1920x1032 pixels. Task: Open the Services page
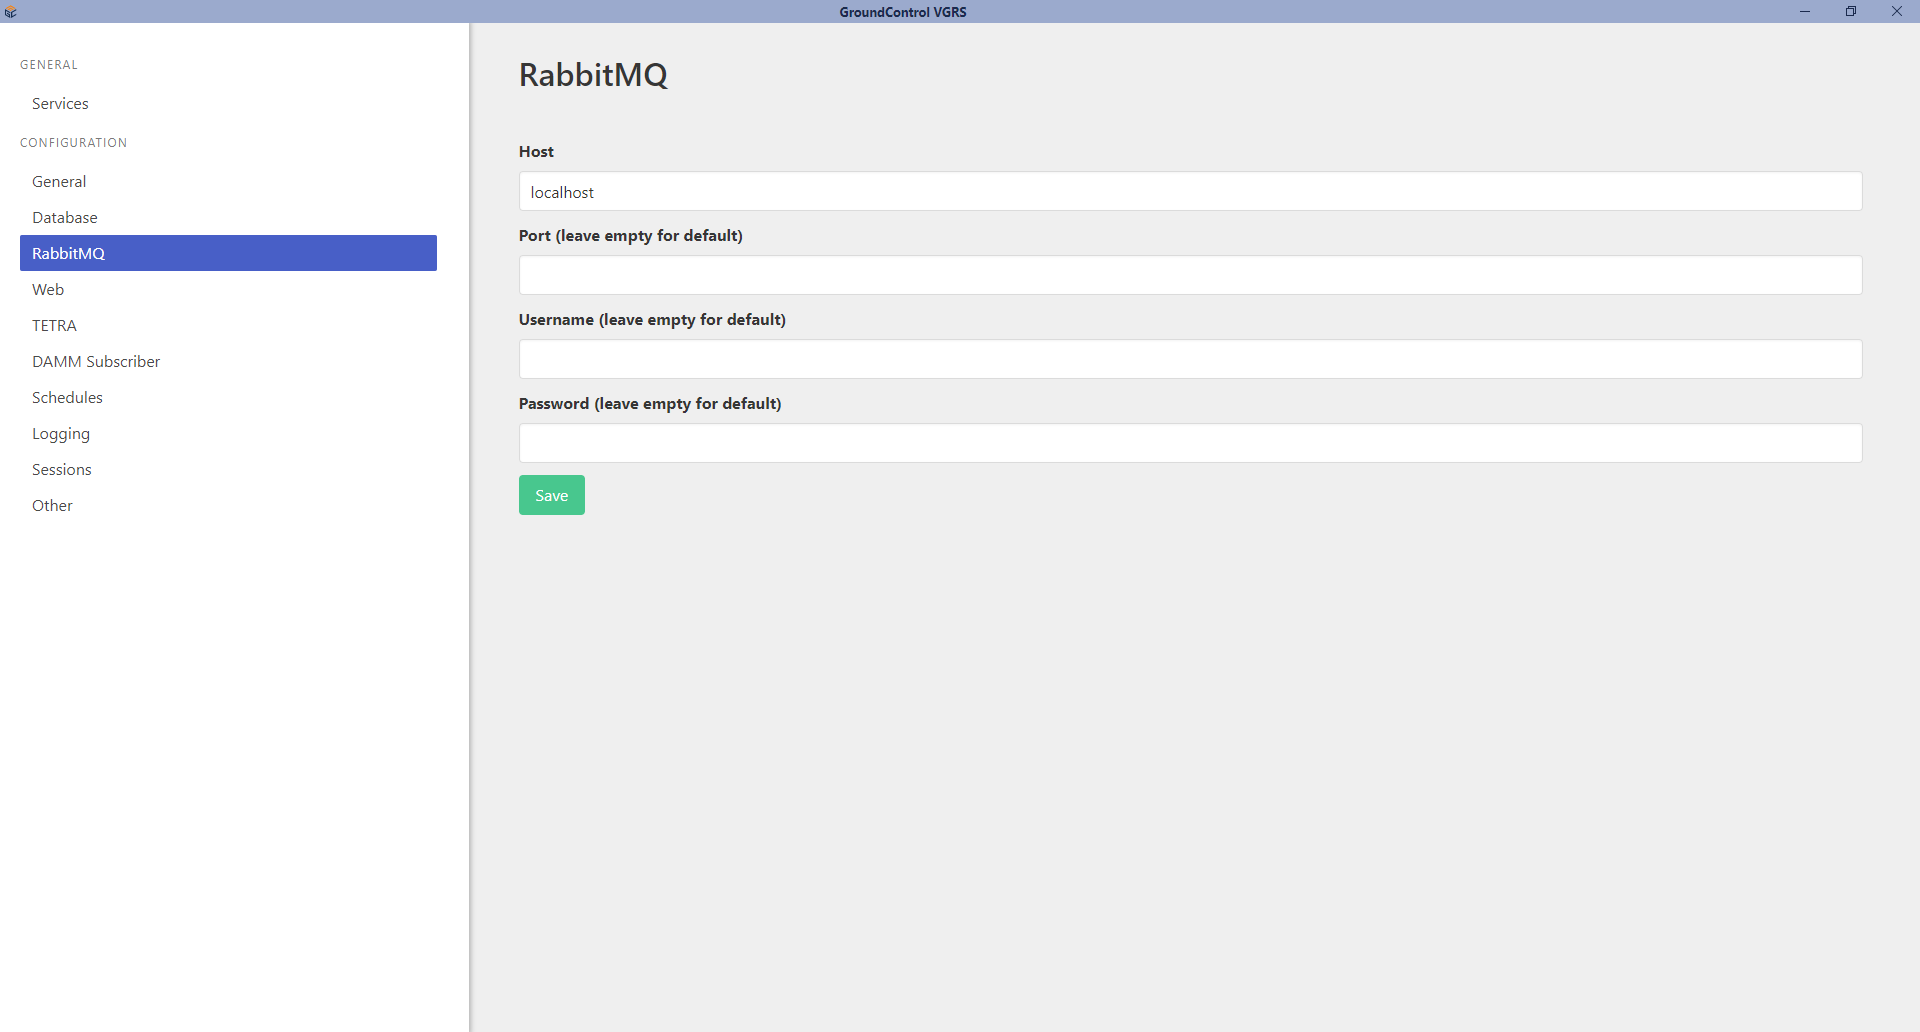60,104
